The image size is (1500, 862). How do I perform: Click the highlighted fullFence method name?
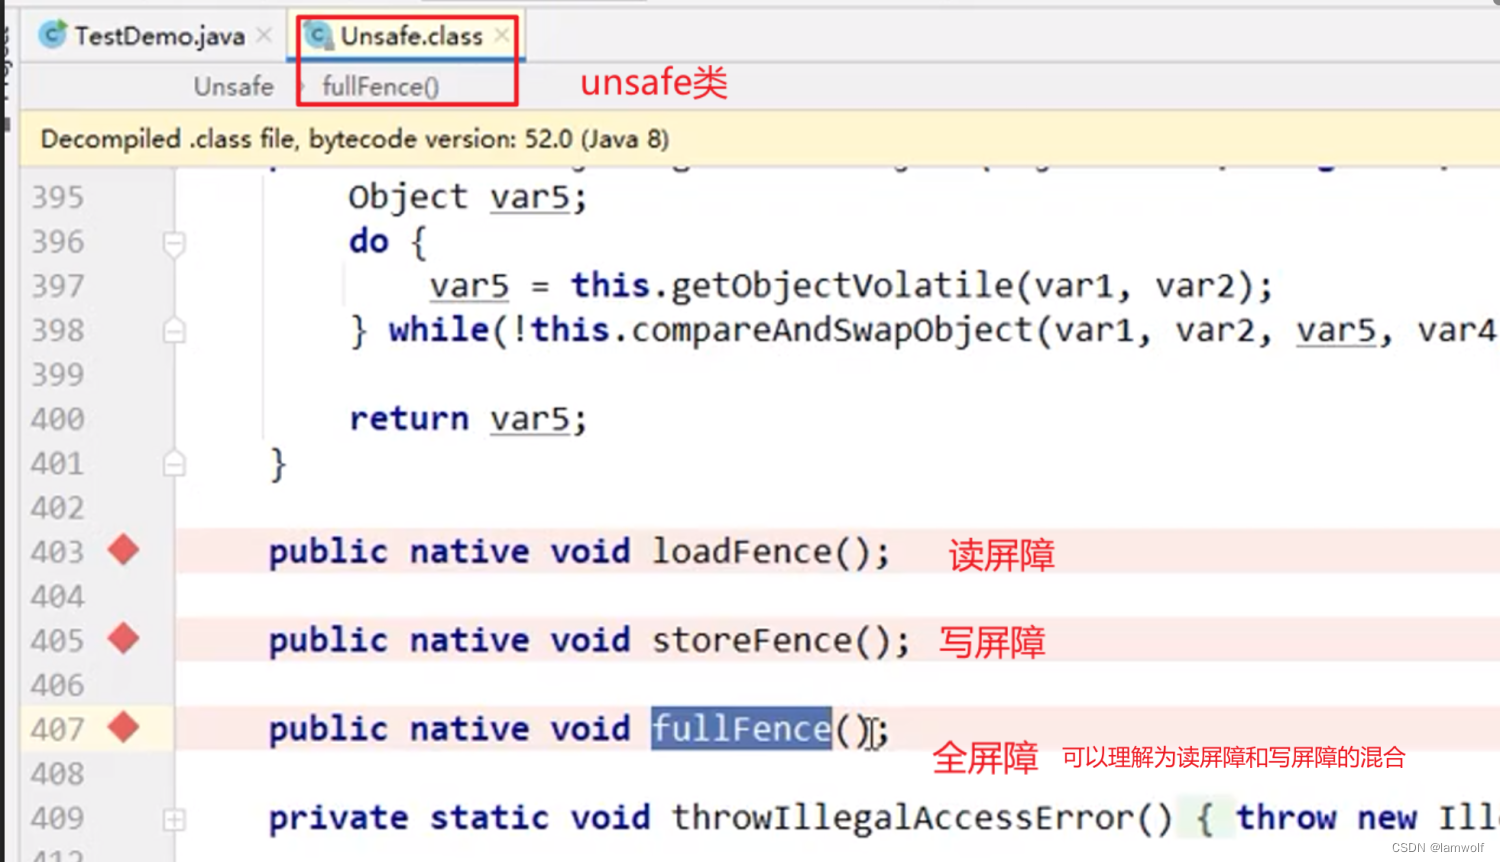coord(741,728)
